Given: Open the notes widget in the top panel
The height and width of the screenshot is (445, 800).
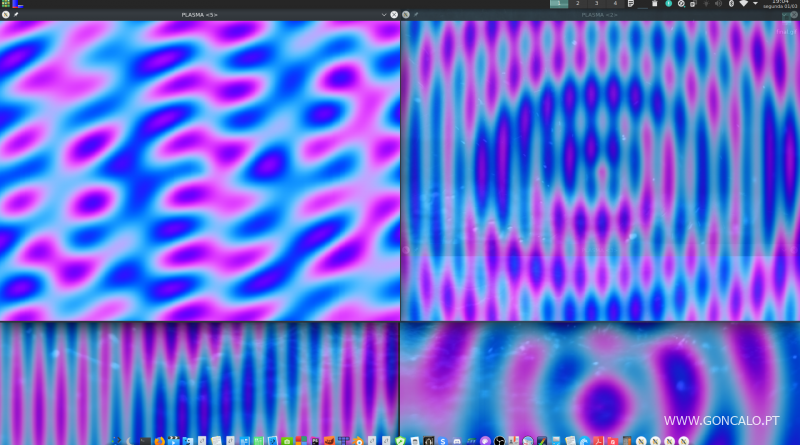Looking at the screenshot, I should pos(631,4).
